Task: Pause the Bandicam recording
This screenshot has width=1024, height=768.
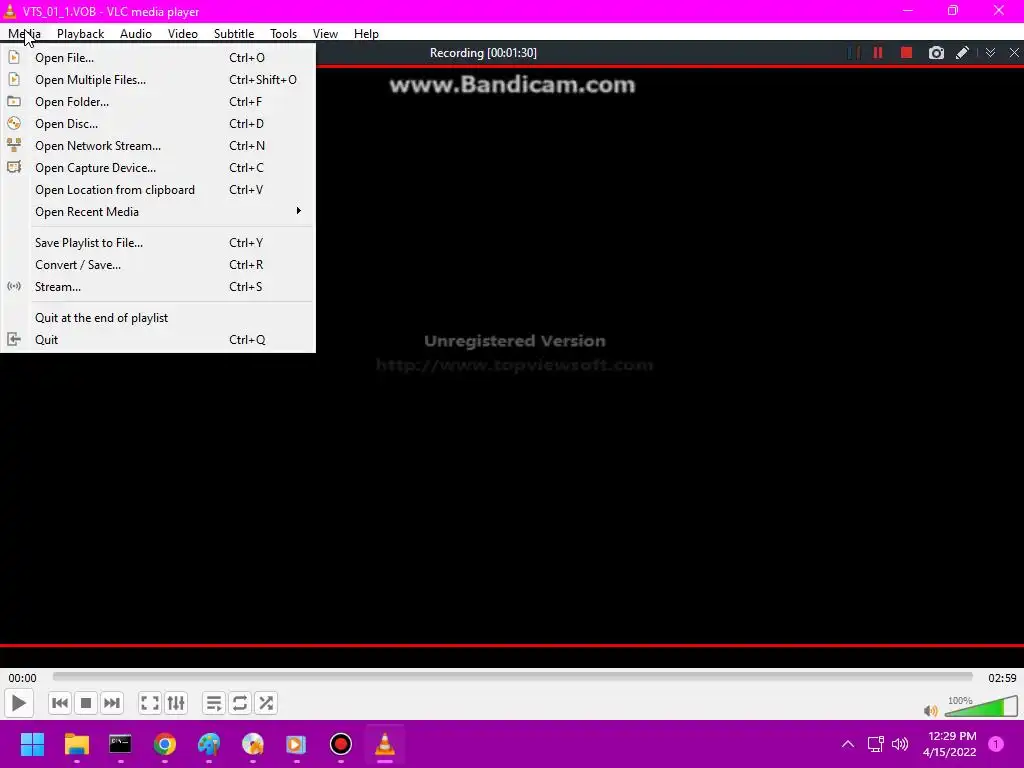Action: coord(878,53)
